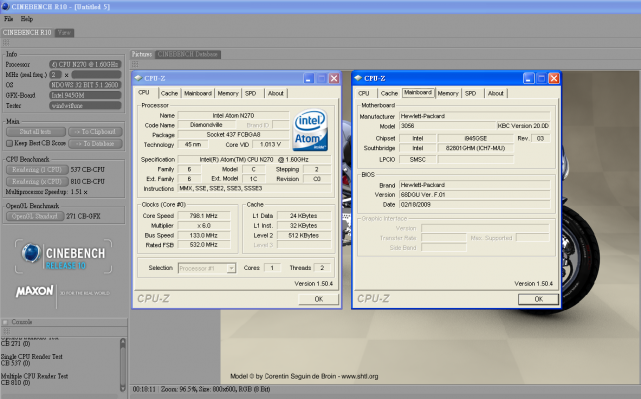
Task: Click left CPU-Z title bar icon
Action: (x=138, y=78)
